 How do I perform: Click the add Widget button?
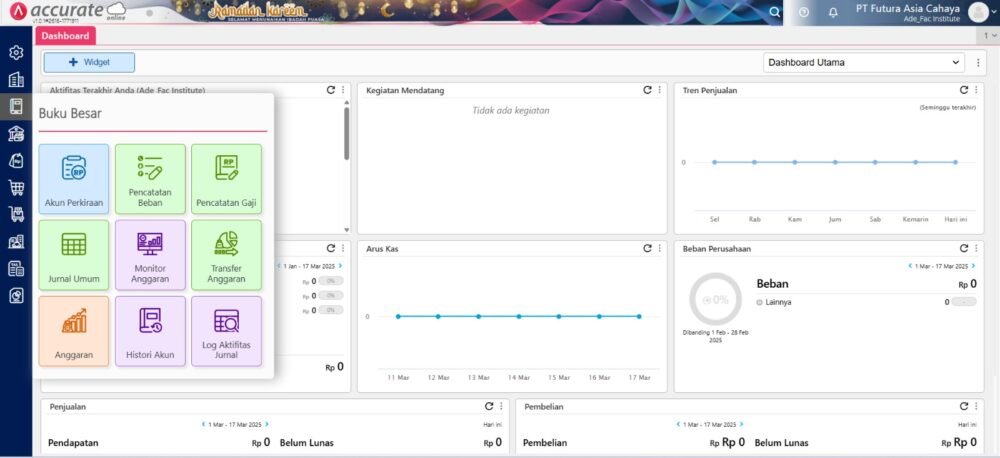pos(89,62)
